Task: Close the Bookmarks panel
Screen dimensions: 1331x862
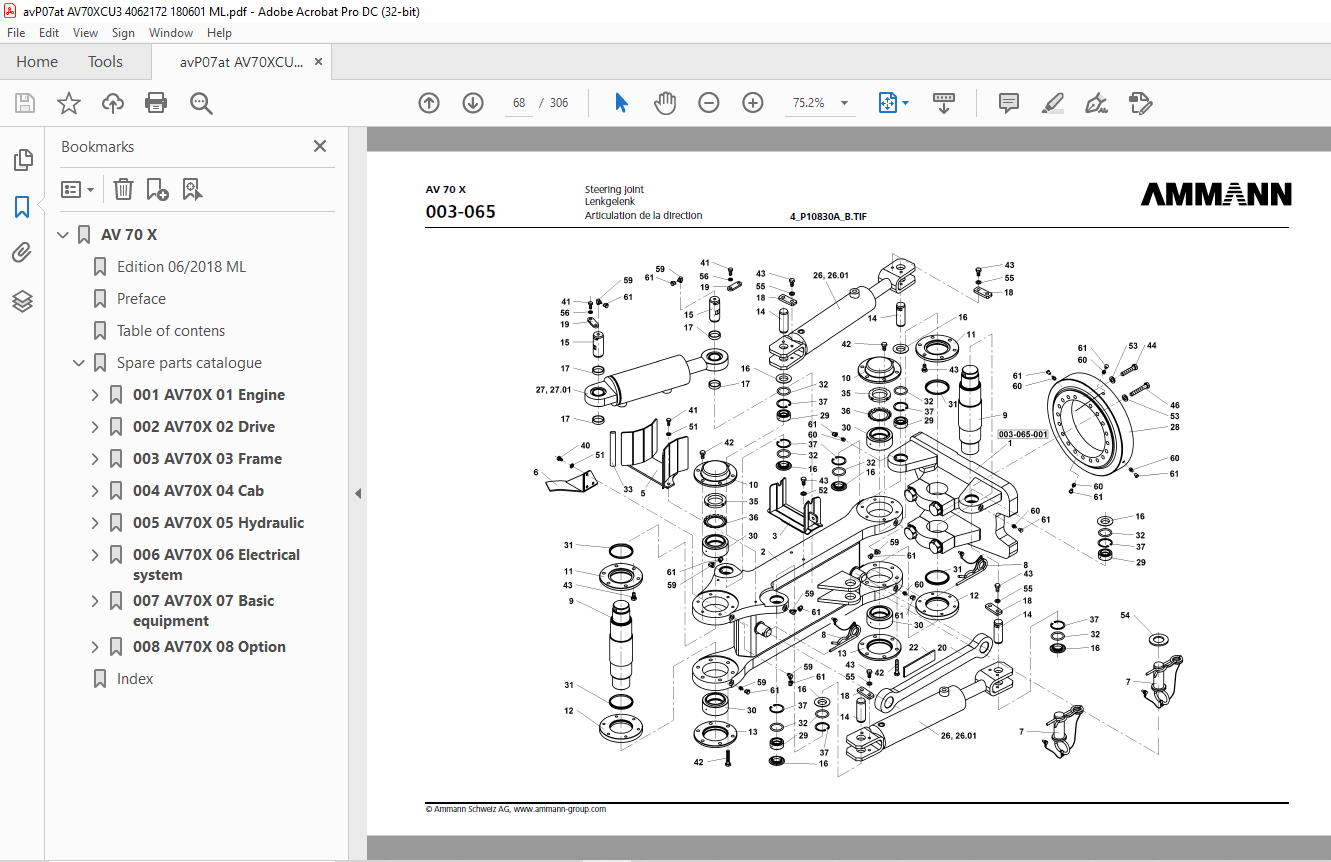Action: 320,146
